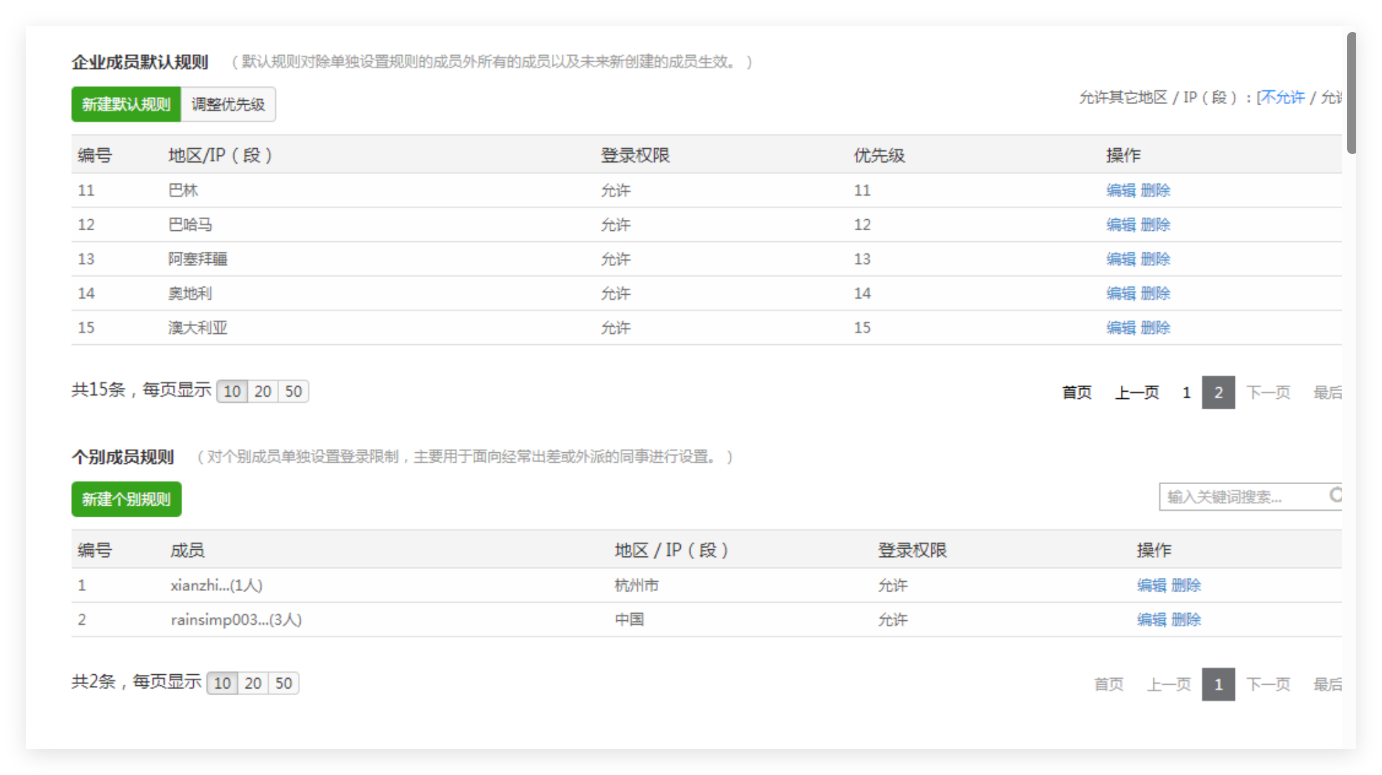Delete rule 14 奥地利
Screen dimensions: 1382x775
[1156, 293]
